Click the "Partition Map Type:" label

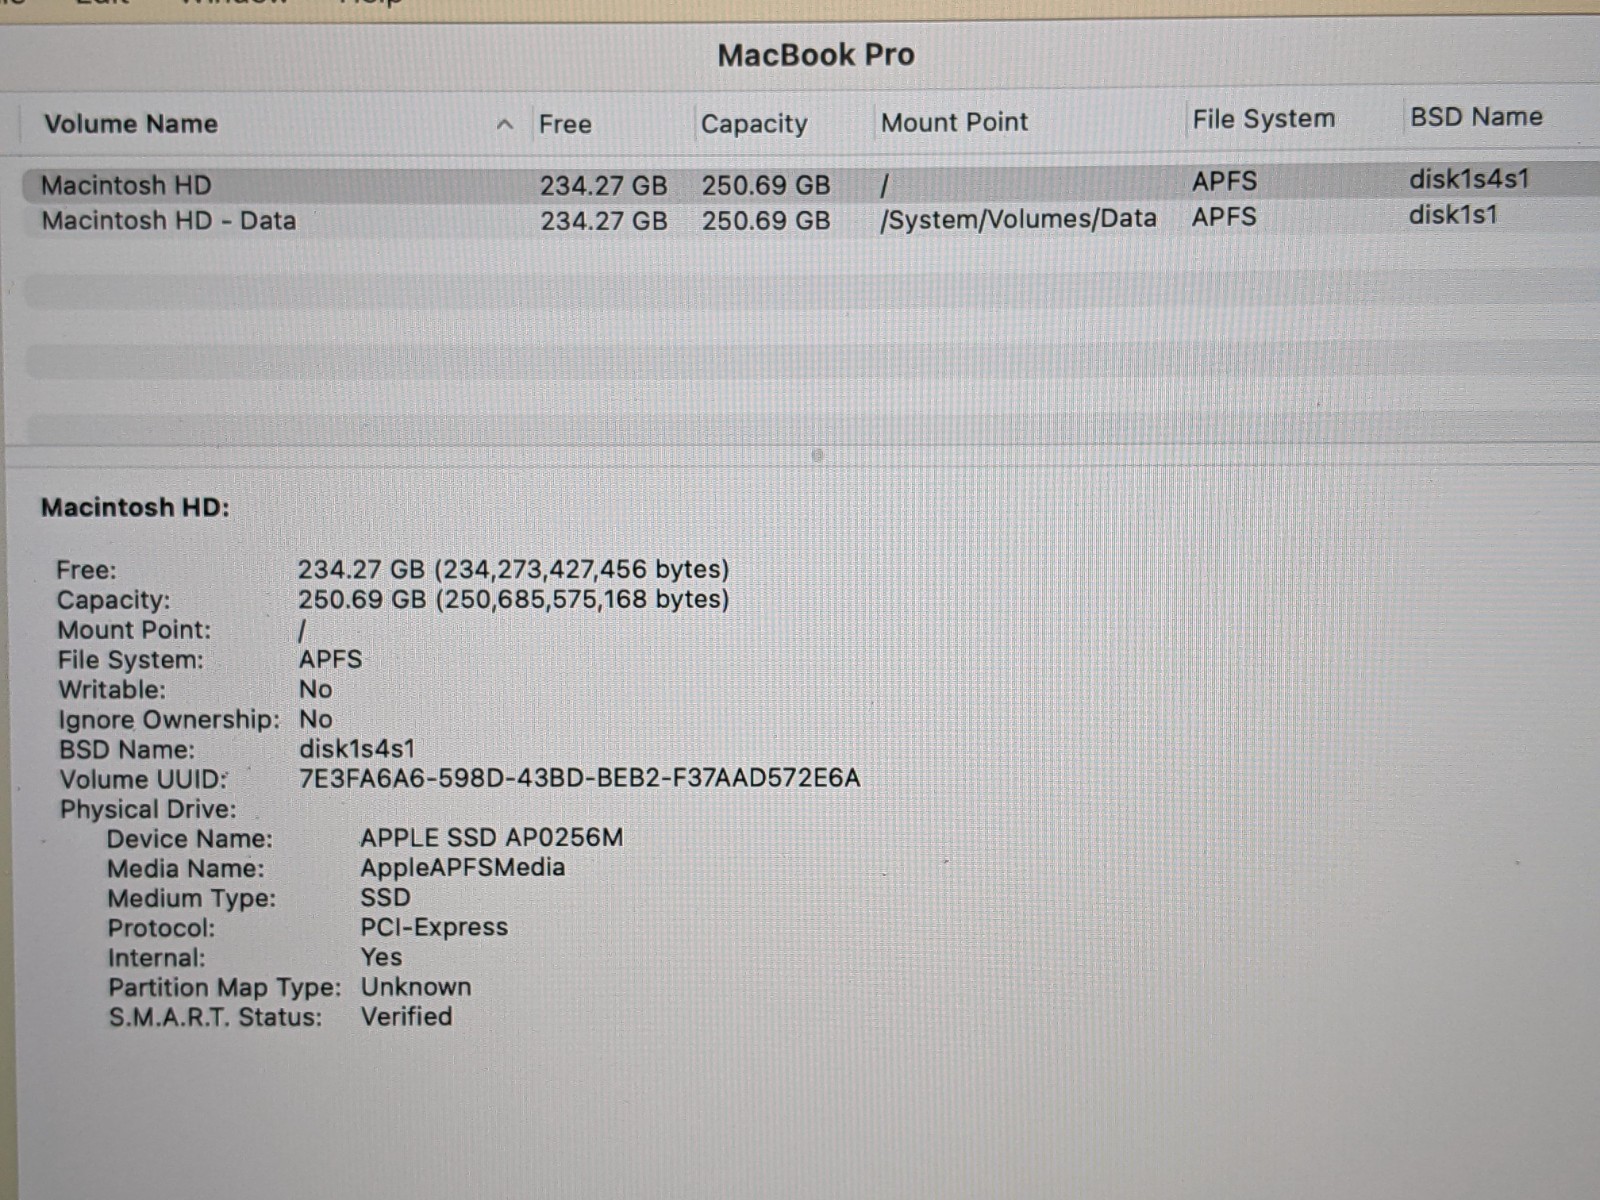coord(224,987)
